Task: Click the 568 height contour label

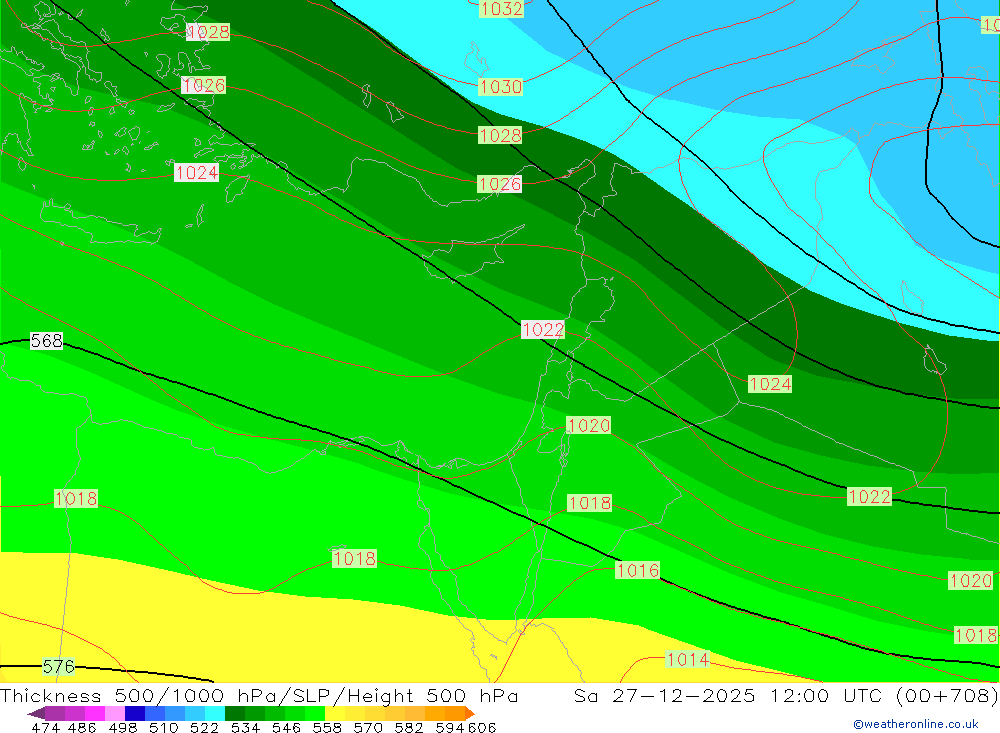Action: 47,341
